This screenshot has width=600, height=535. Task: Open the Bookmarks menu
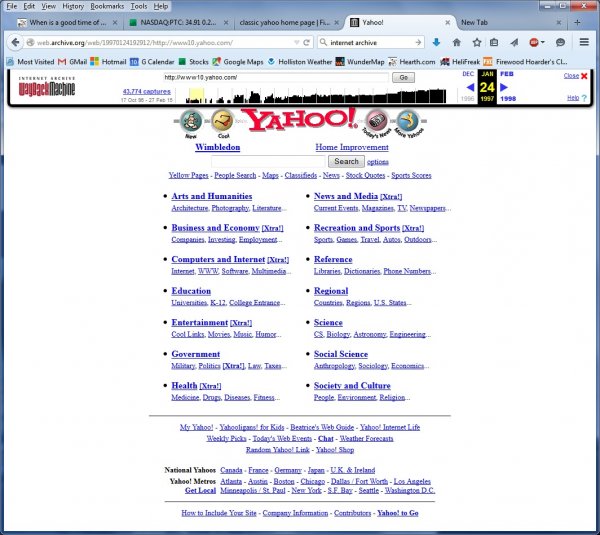[x=107, y=6]
